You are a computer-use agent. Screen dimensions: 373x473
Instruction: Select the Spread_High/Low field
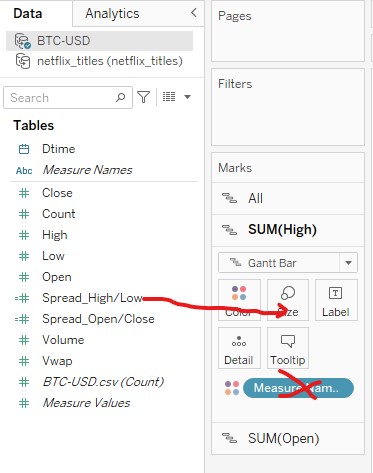[92, 298]
